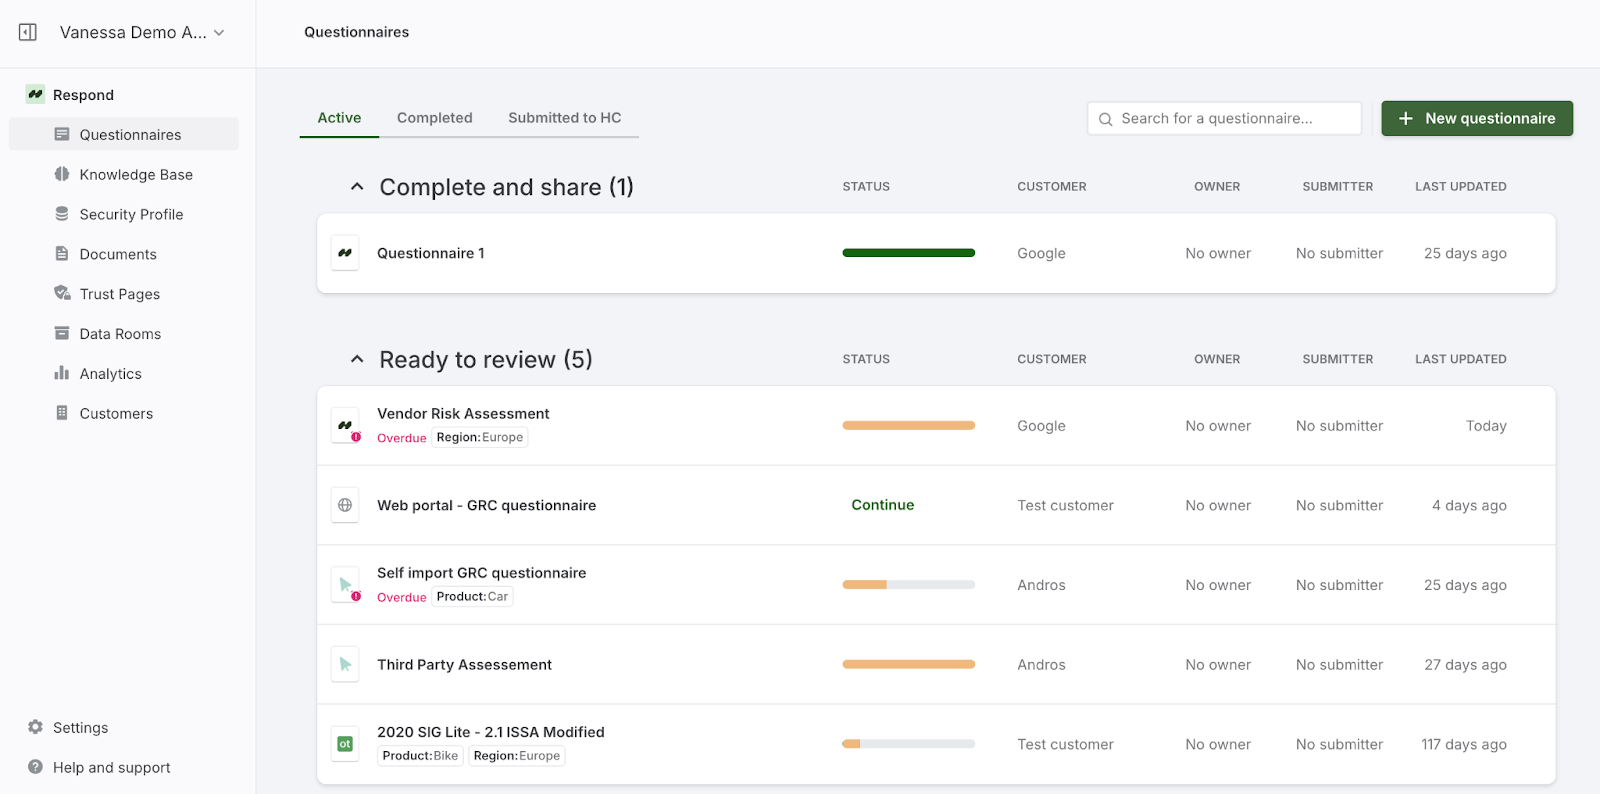Open Questionnaires in the sidebar
Viewport: 1600px width, 794px height.
[x=124, y=134]
